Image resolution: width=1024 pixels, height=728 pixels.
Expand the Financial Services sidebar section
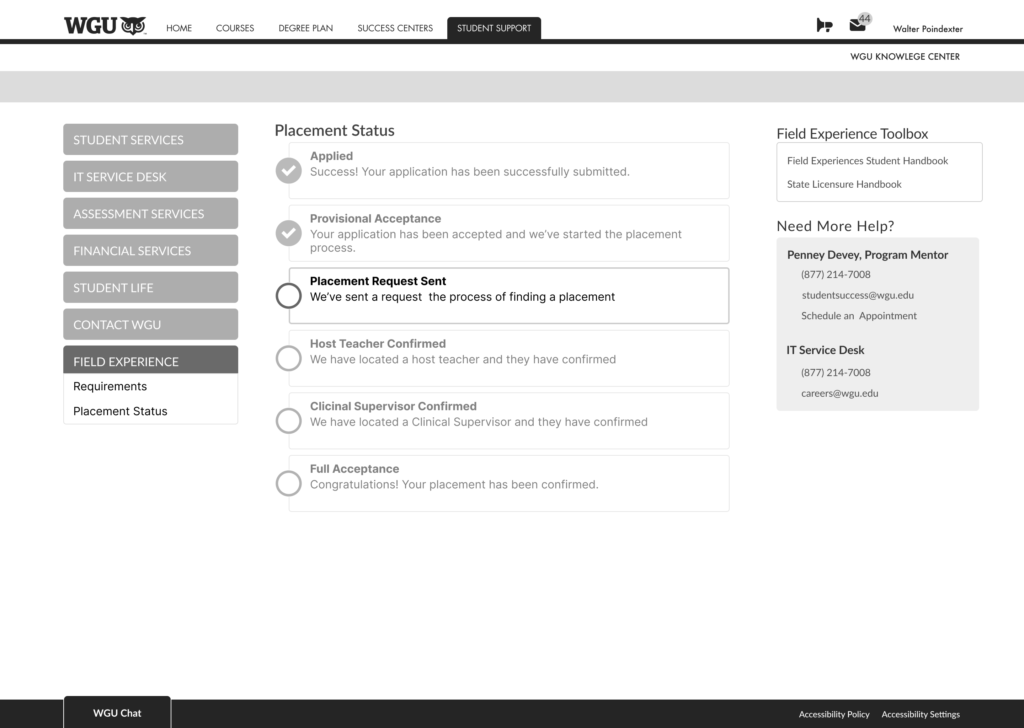150,251
